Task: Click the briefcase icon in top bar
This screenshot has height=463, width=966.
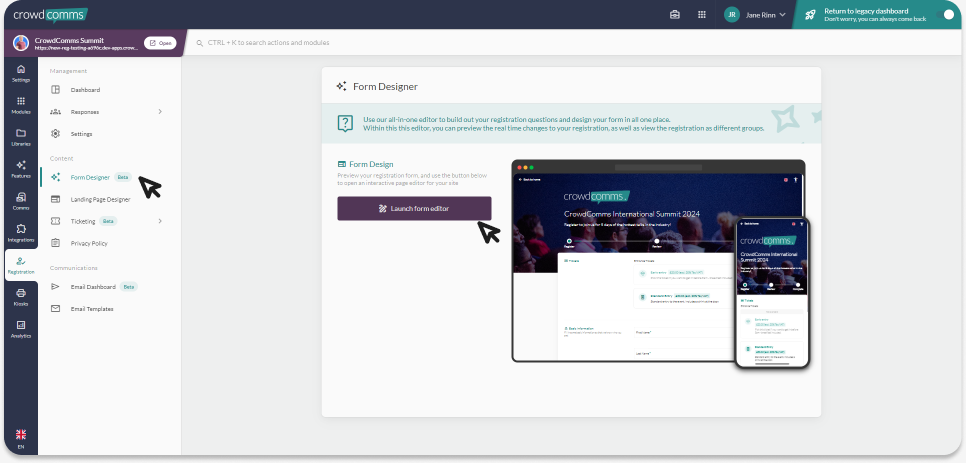Action: [x=675, y=15]
